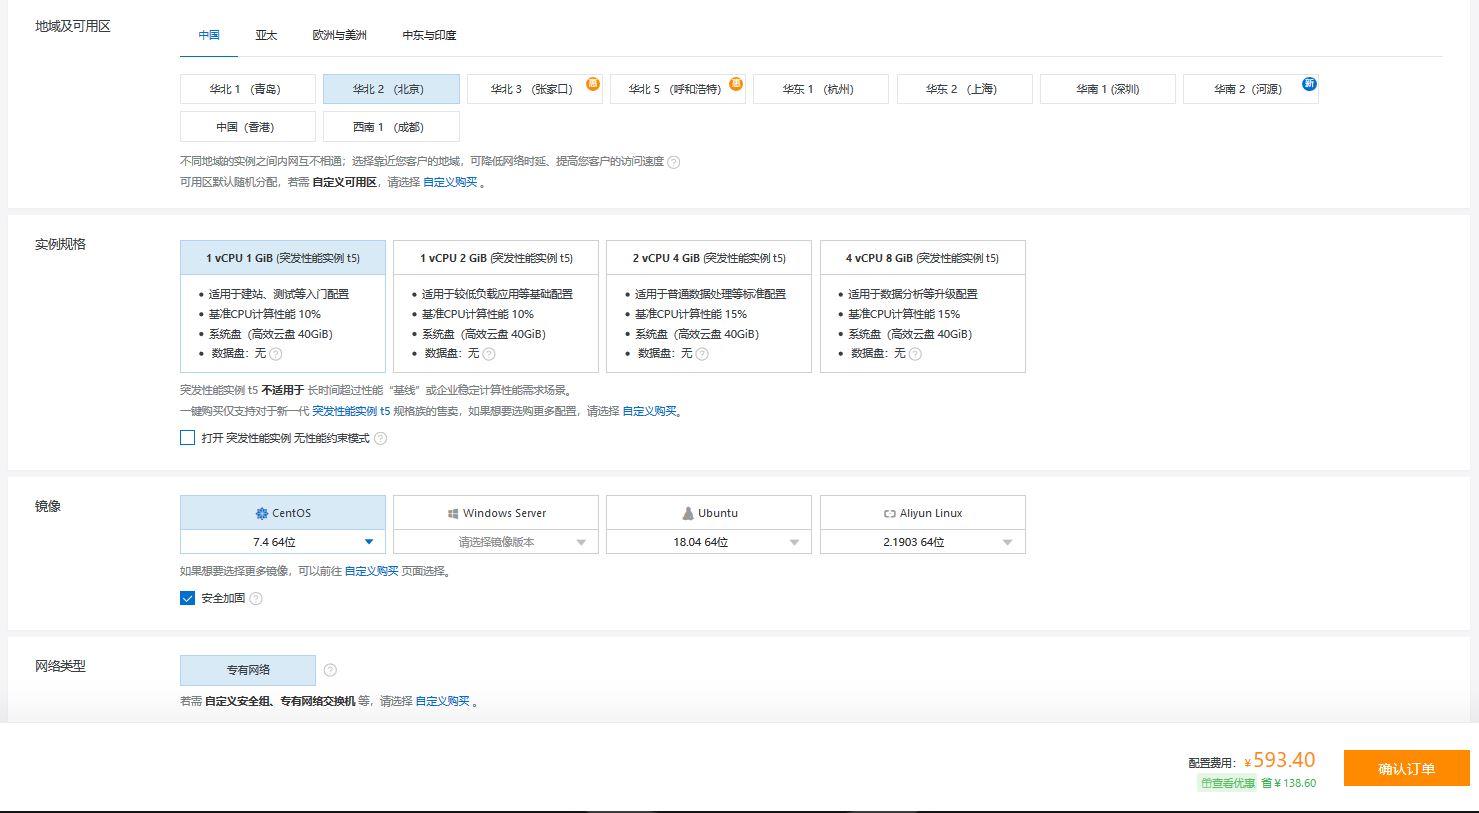Open the Ubuntu 18.04 version dropdown
Screen dimensions: 1479x813
(x=793, y=541)
